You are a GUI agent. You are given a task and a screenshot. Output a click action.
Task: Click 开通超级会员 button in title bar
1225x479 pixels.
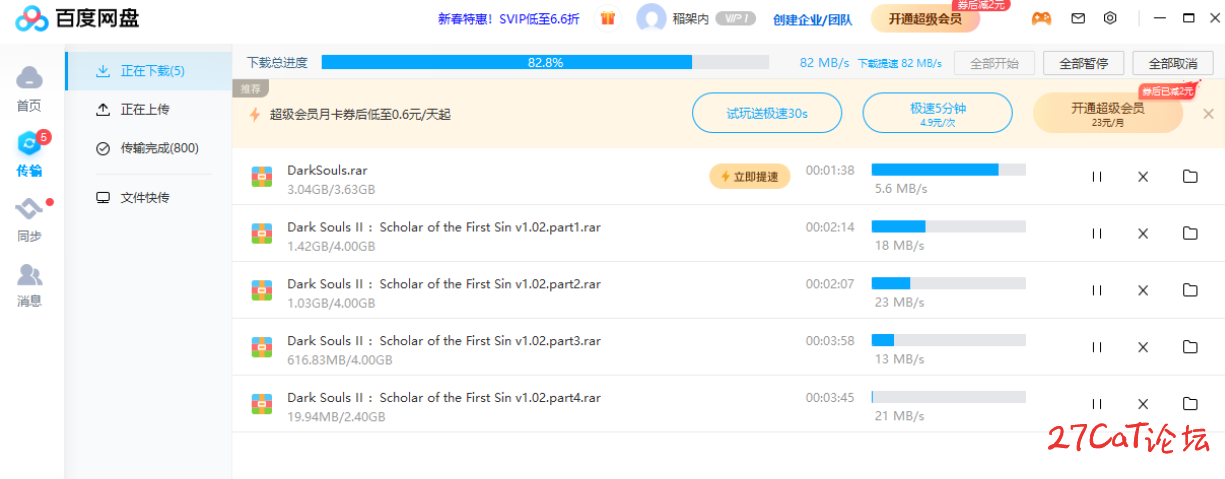pyautogui.click(x=925, y=18)
